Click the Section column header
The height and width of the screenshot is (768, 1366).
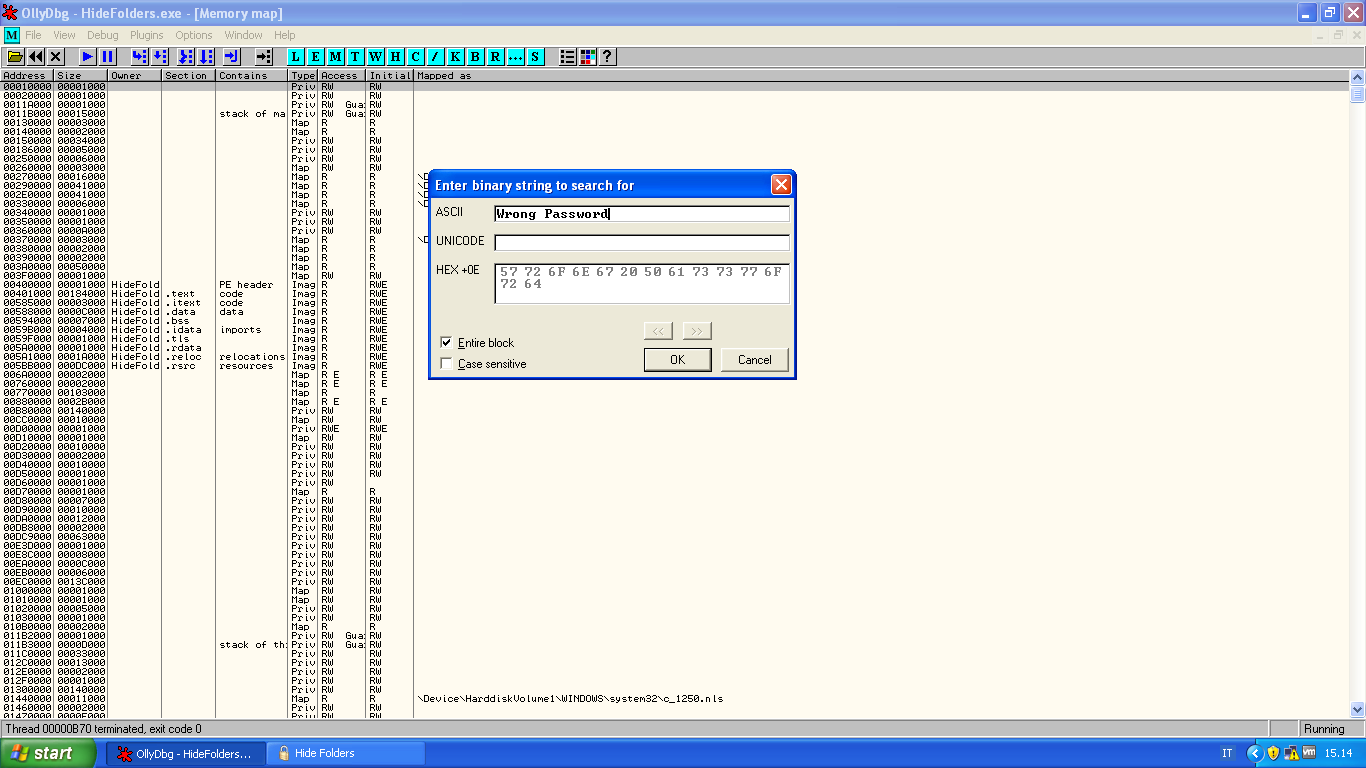point(189,76)
